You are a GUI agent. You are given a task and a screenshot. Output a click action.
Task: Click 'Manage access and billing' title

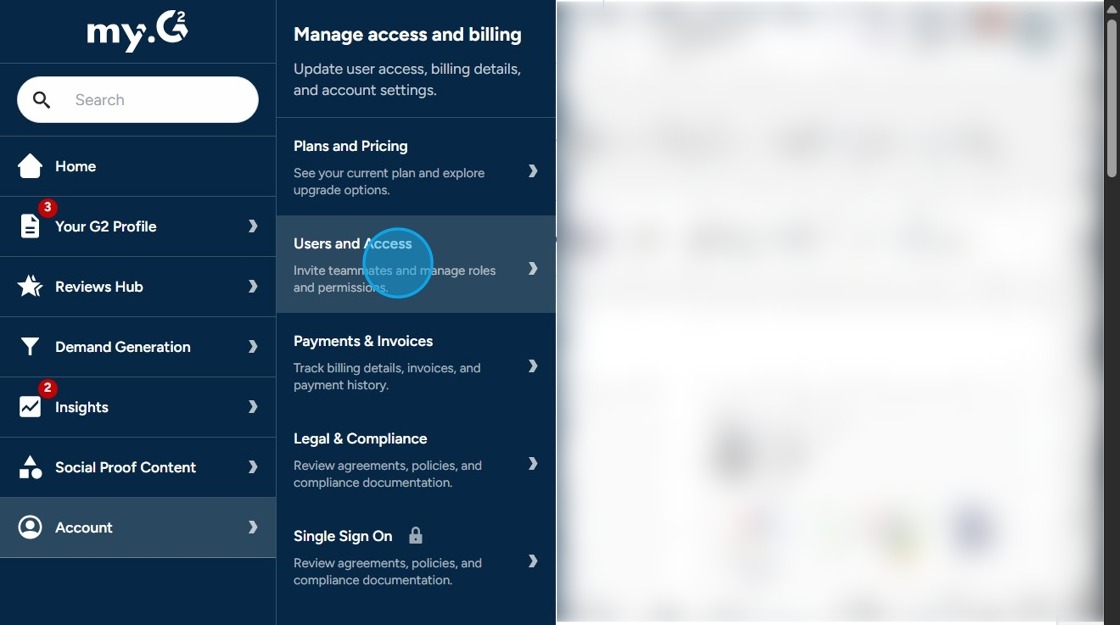coord(407,34)
